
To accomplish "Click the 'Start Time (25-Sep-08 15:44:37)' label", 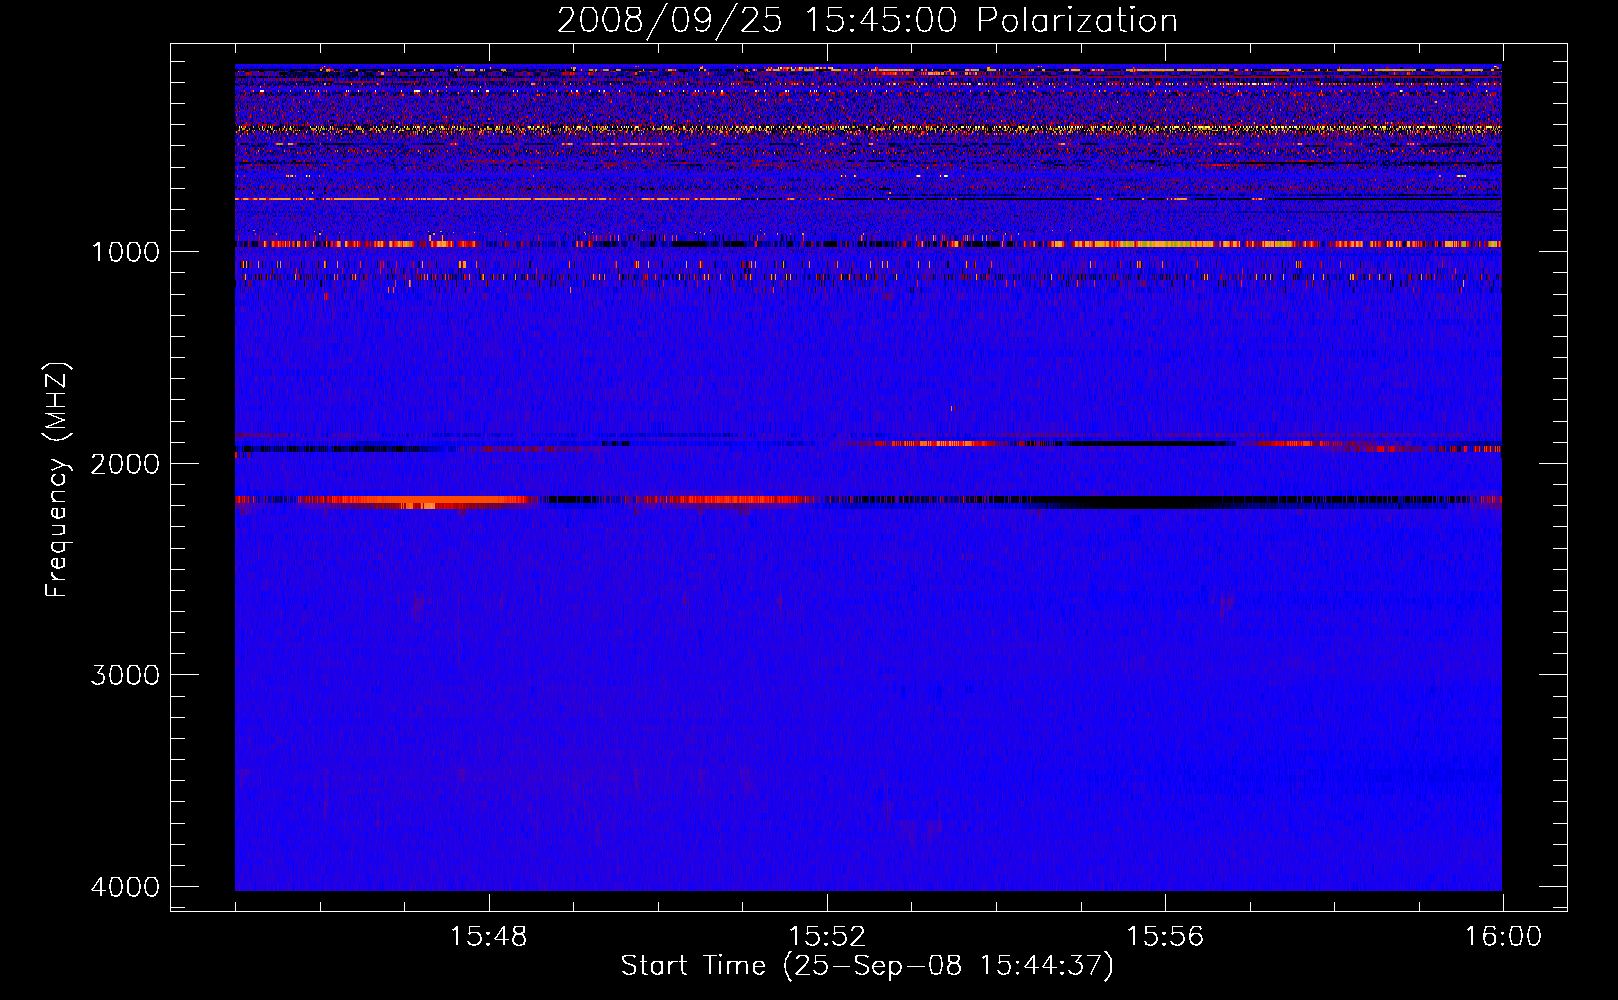I will click(867, 966).
